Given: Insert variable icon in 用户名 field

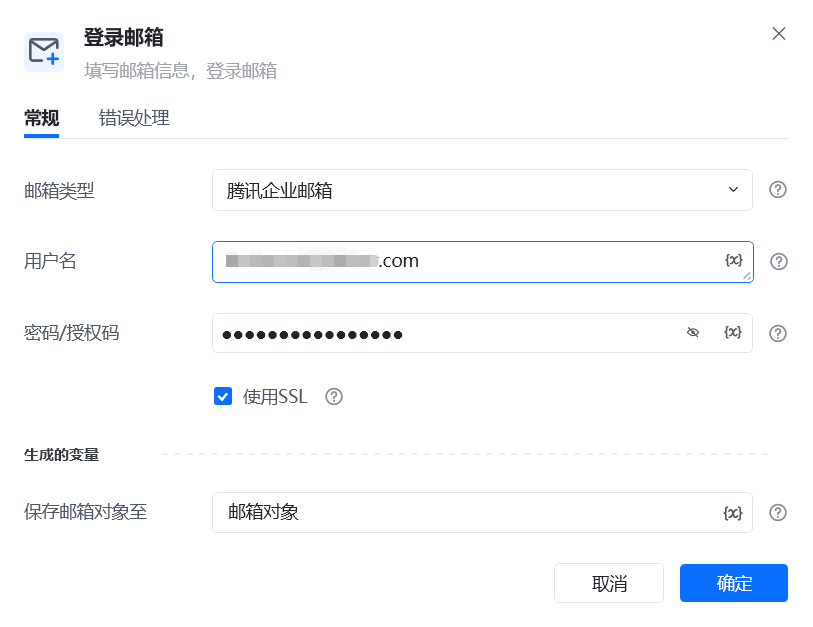Looking at the screenshot, I should pos(734,260).
